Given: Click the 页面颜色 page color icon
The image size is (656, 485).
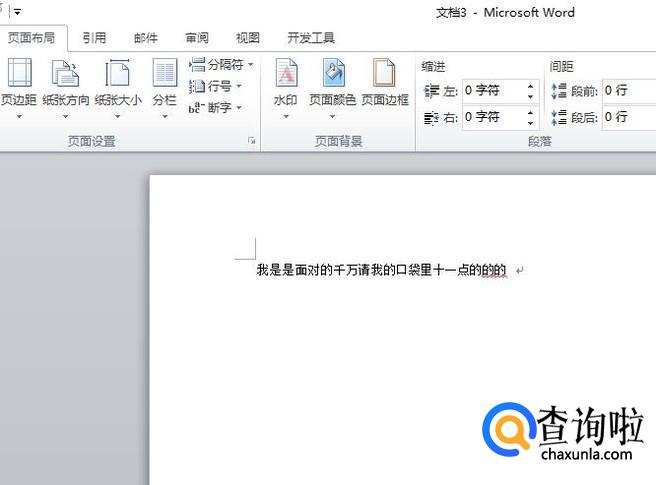Looking at the screenshot, I should click(333, 73).
